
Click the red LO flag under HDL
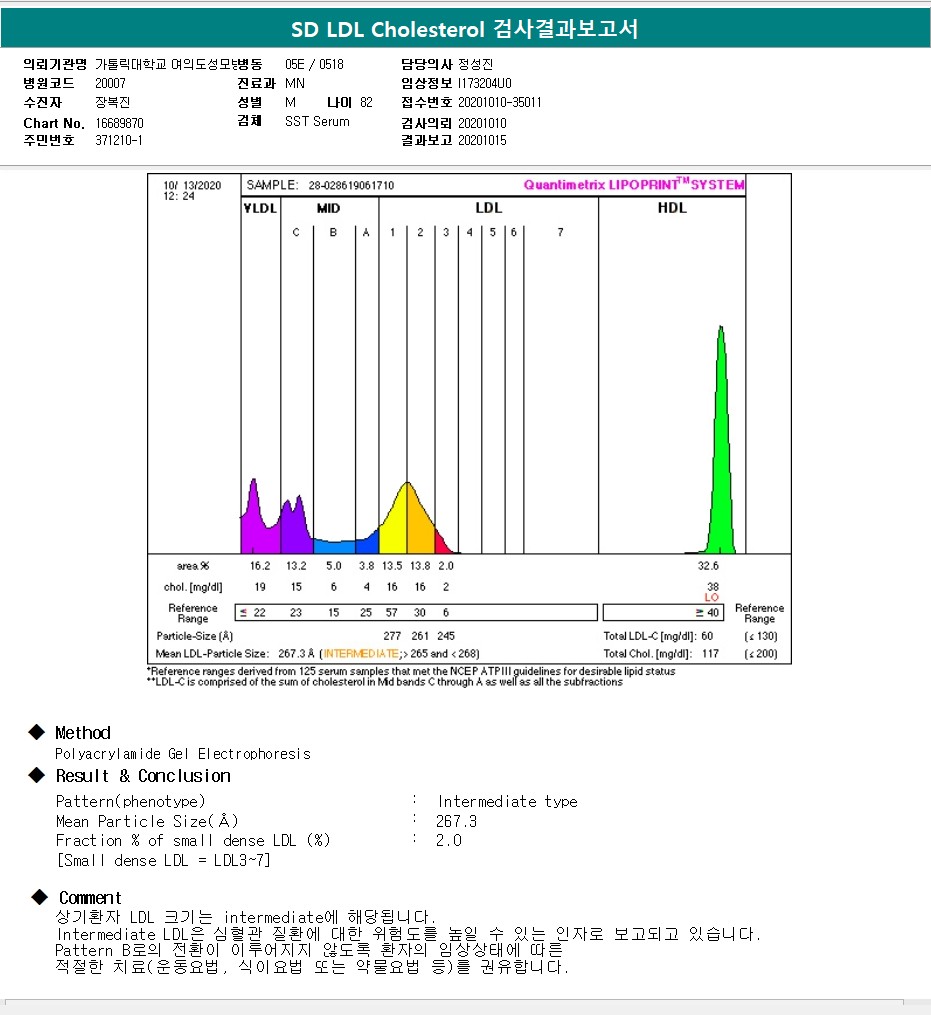tap(712, 597)
